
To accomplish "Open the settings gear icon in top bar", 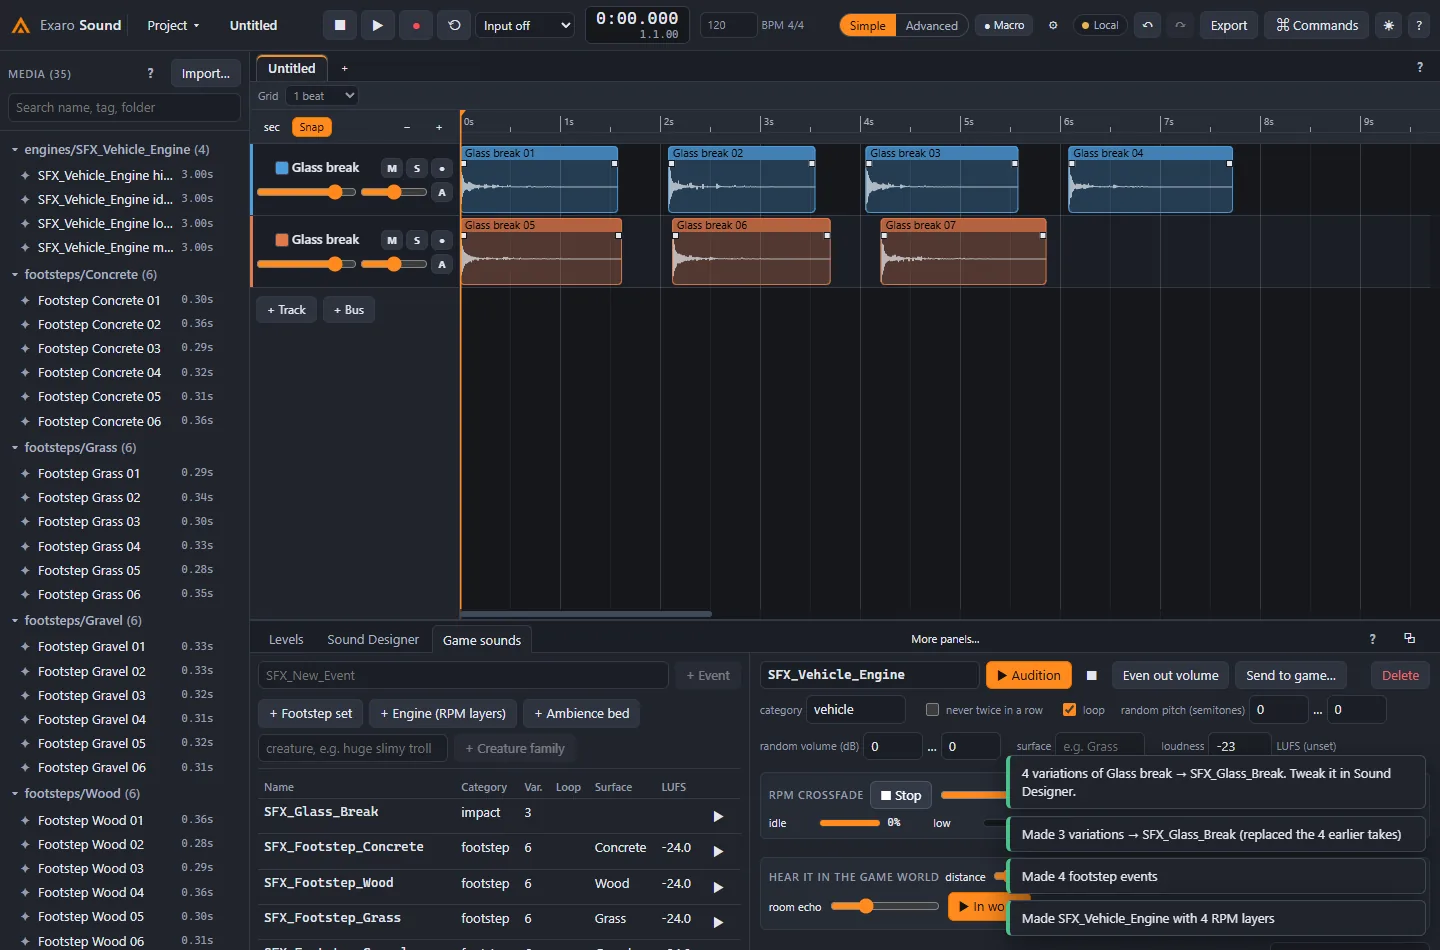I will tap(1053, 25).
